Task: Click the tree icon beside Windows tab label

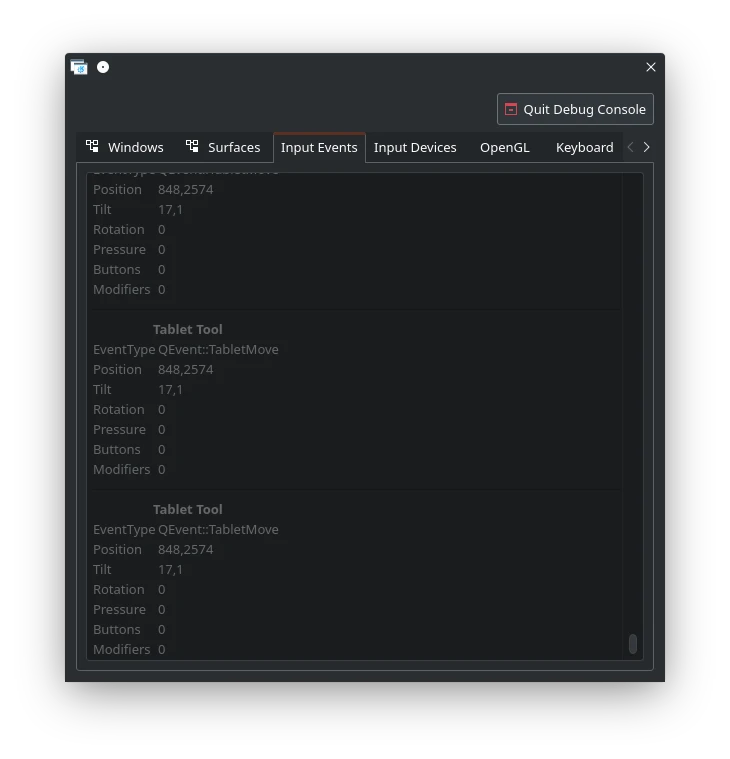Action: pyautogui.click(x=92, y=146)
